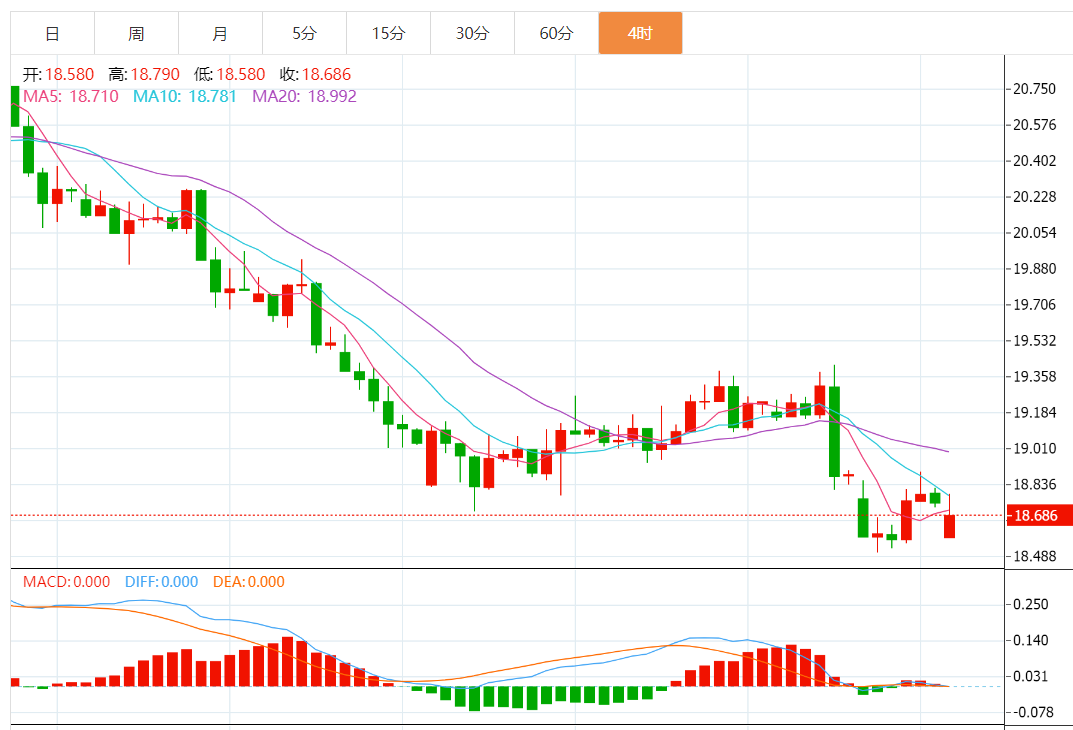The height and width of the screenshot is (730, 1073).
Task: Click the MA10: 18.781 indicator label
Action: 184,96
